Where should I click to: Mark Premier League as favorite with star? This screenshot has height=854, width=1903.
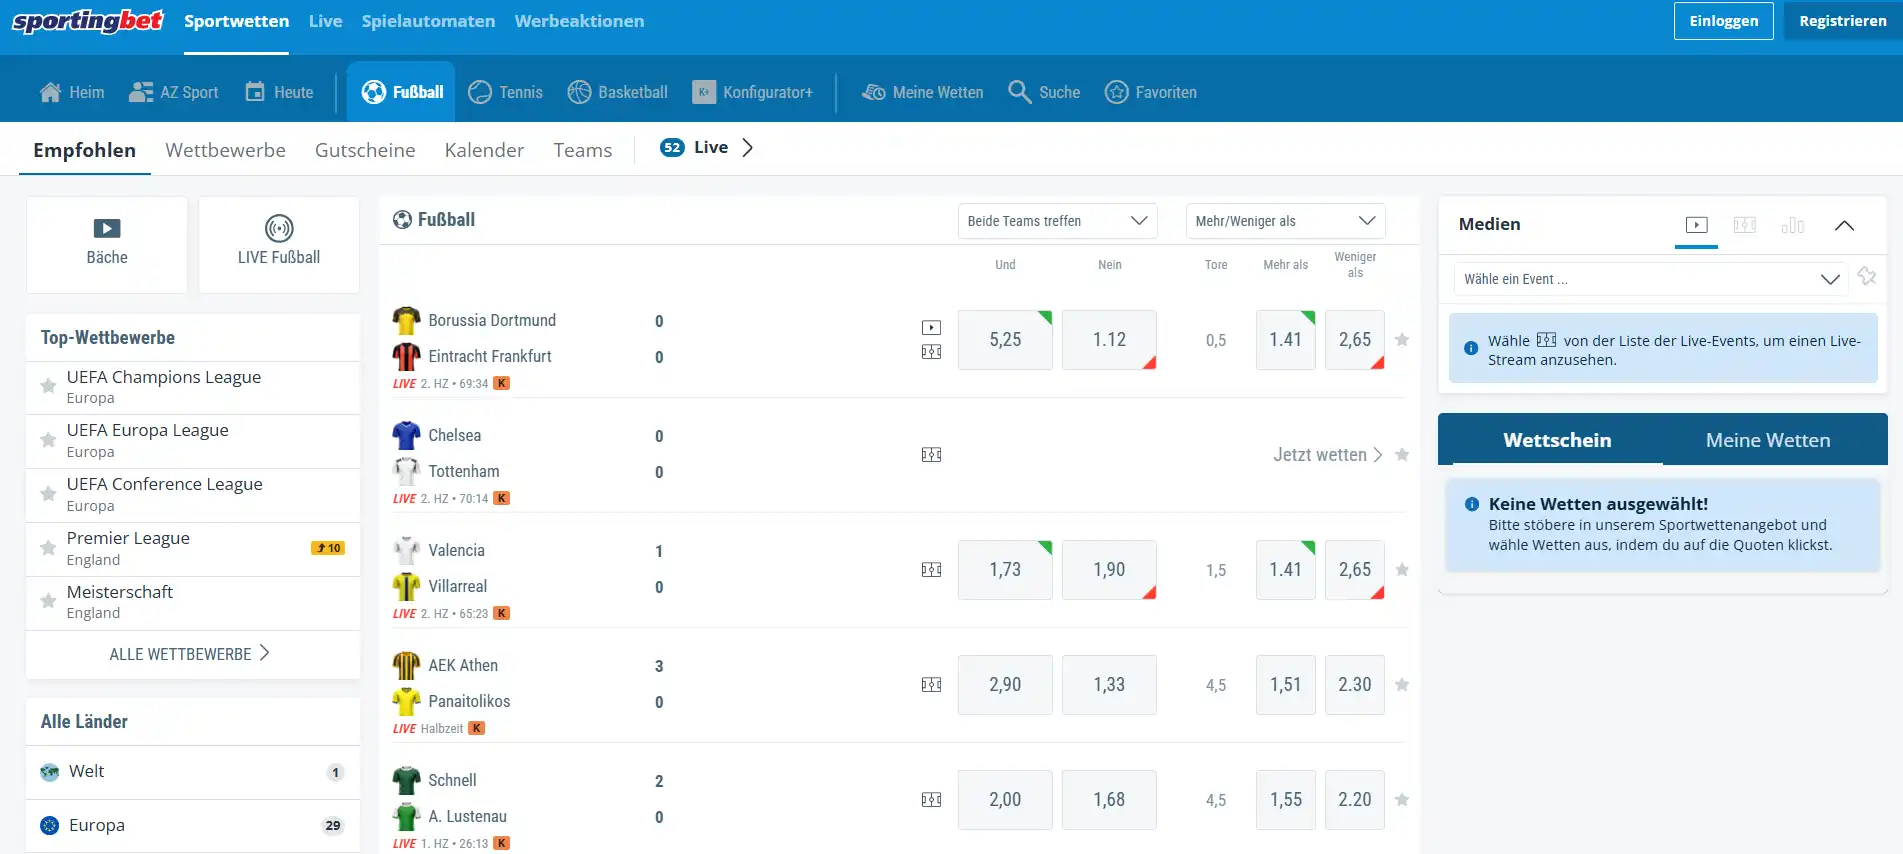[48, 548]
